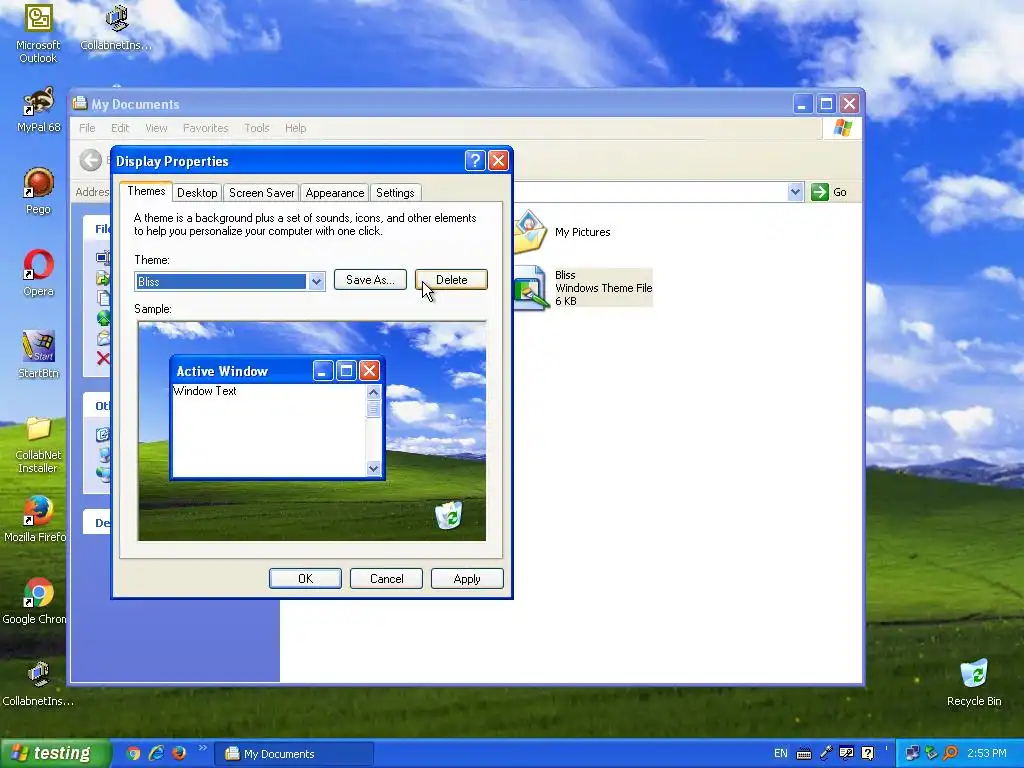The image size is (1024, 768).
Task: Launch Chrome from the quick launch bar
Action: (x=133, y=753)
